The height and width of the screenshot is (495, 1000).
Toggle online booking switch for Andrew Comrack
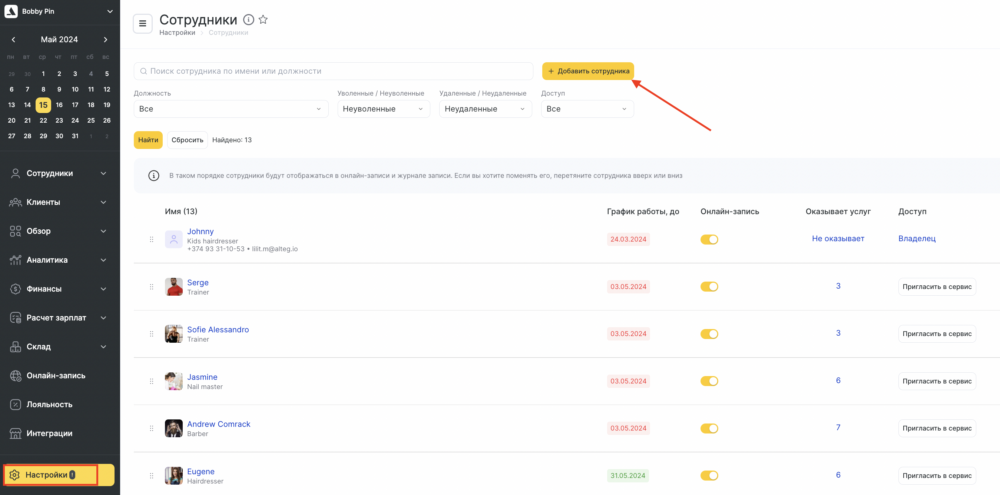coord(709,428)
